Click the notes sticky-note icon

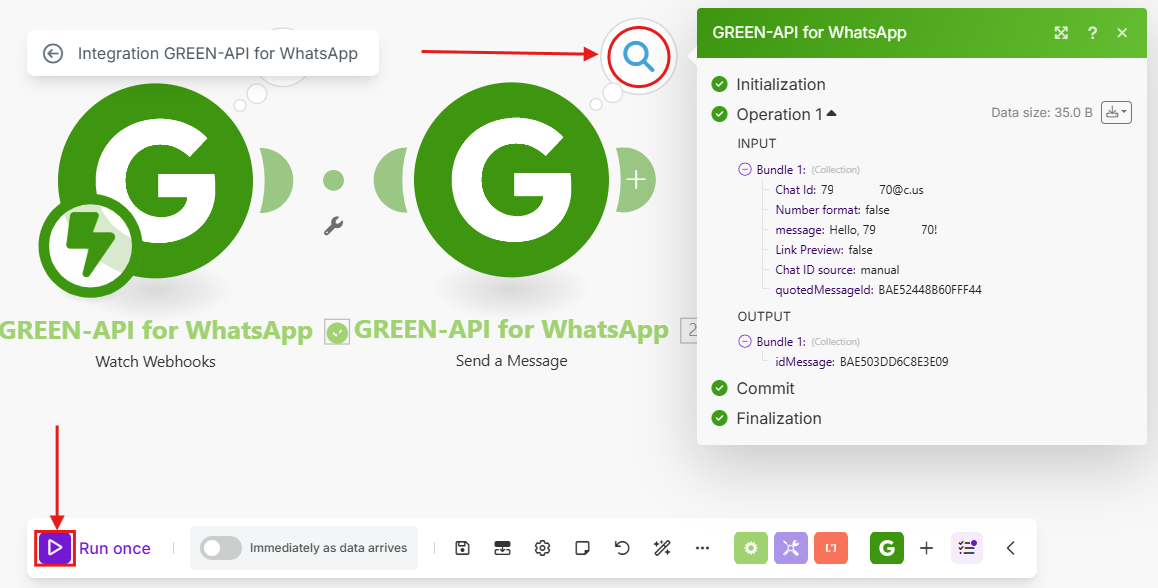coord(582,548)
